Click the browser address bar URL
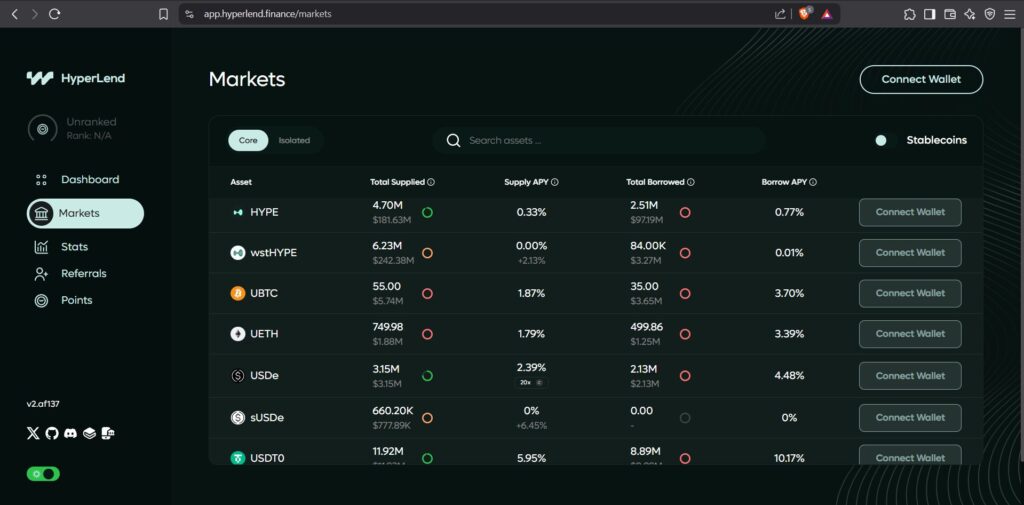Image resolution: width=1024 pixels, height=505 pixels. (x=268, y=14)
